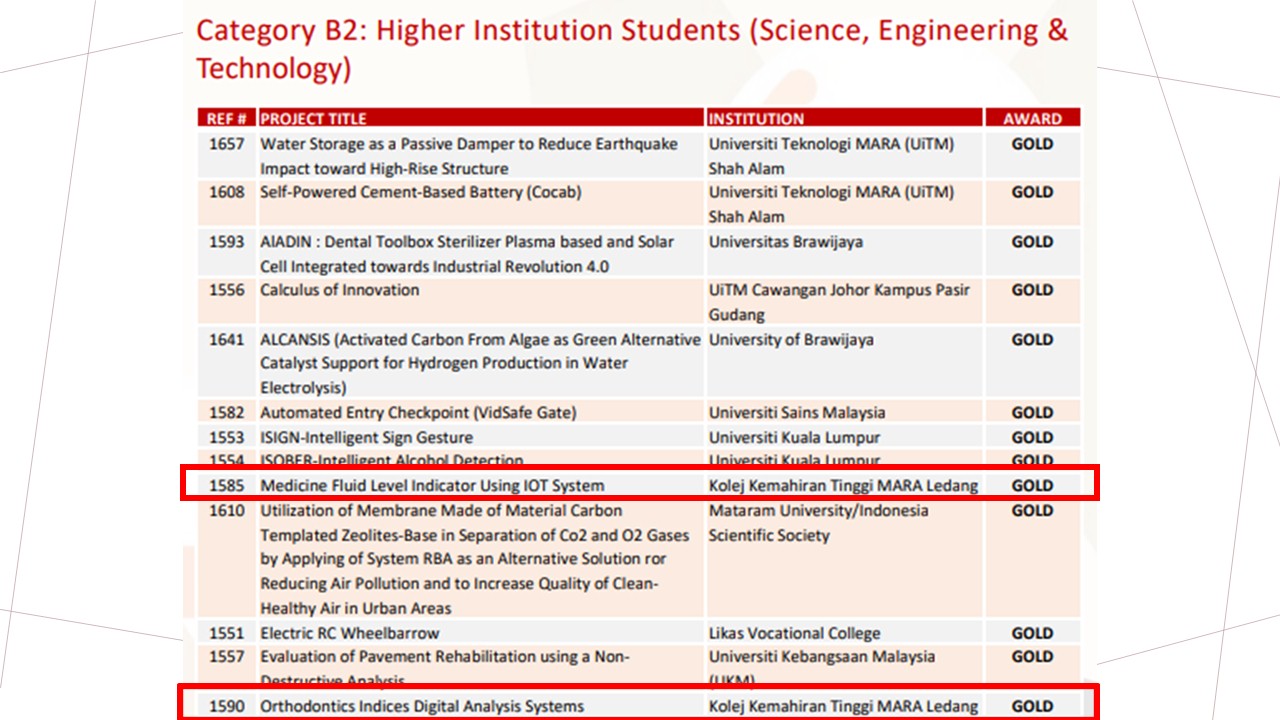Viewport: 1280px width, 720px height.
Task: Select the "Mataram University/Indonesia Scientific Society" cell
Action: (x=818, y=523)
